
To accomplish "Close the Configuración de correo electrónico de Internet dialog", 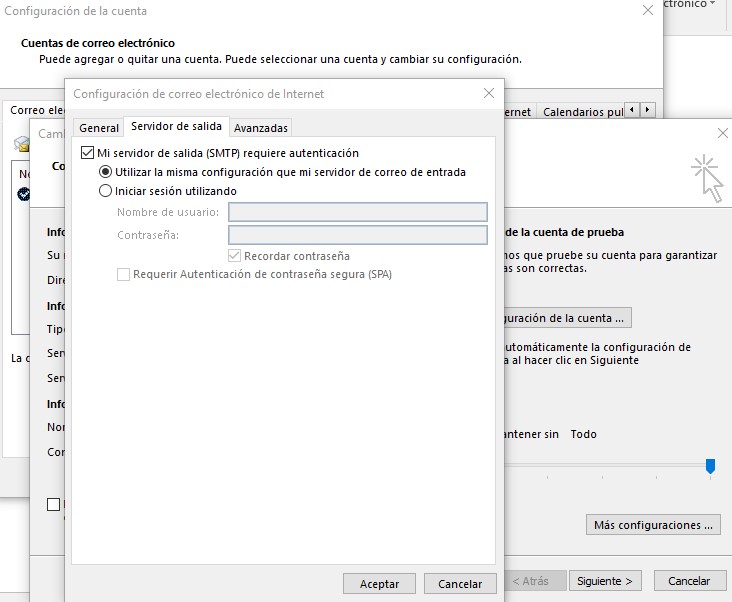I will pyautogui.click(x=489, y=93).
